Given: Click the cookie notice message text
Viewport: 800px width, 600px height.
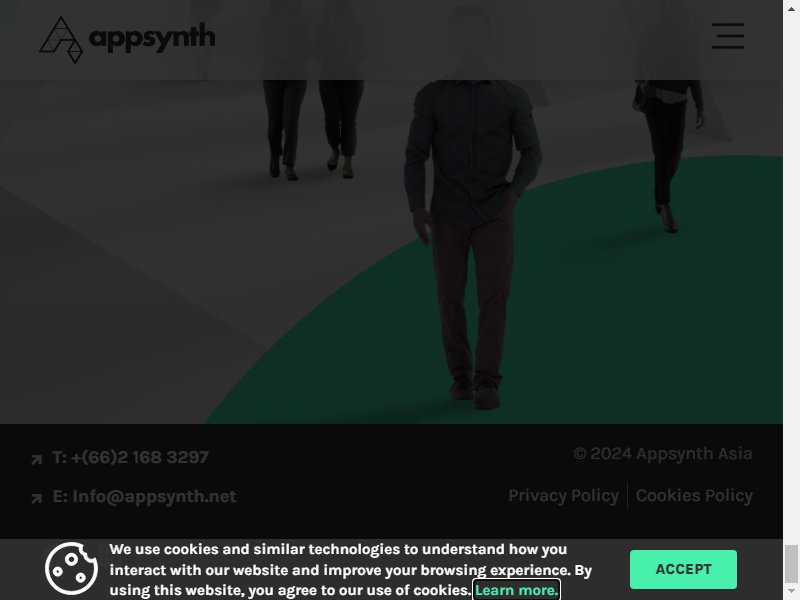Looking at the screenshot, I should (x=350, y=569).
